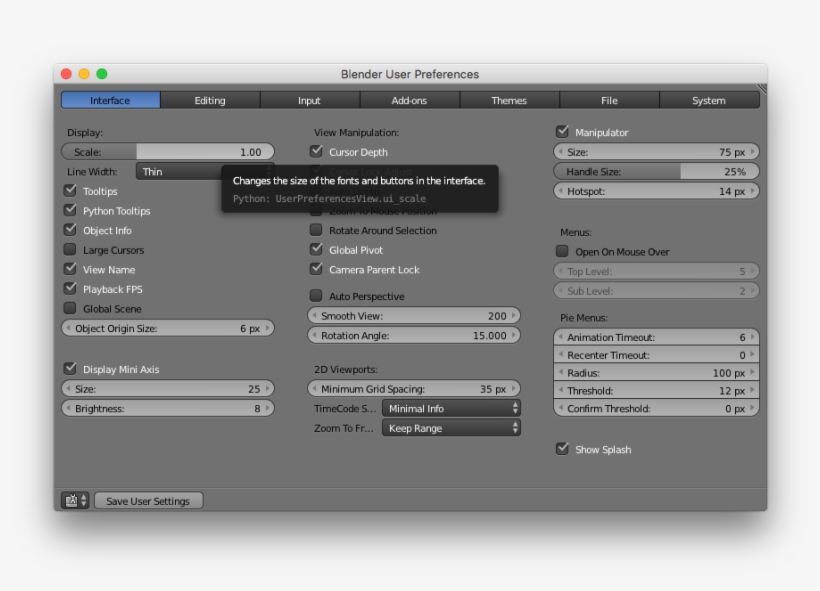
Task: Open the TimeCode Style Minimal Info dropdown
Action: point(451,408)
